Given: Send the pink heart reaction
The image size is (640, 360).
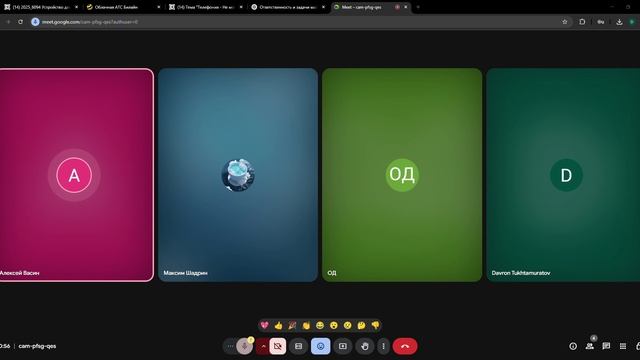Looking at the screenshot, I should pyautogui.click(x=264, y=325).
